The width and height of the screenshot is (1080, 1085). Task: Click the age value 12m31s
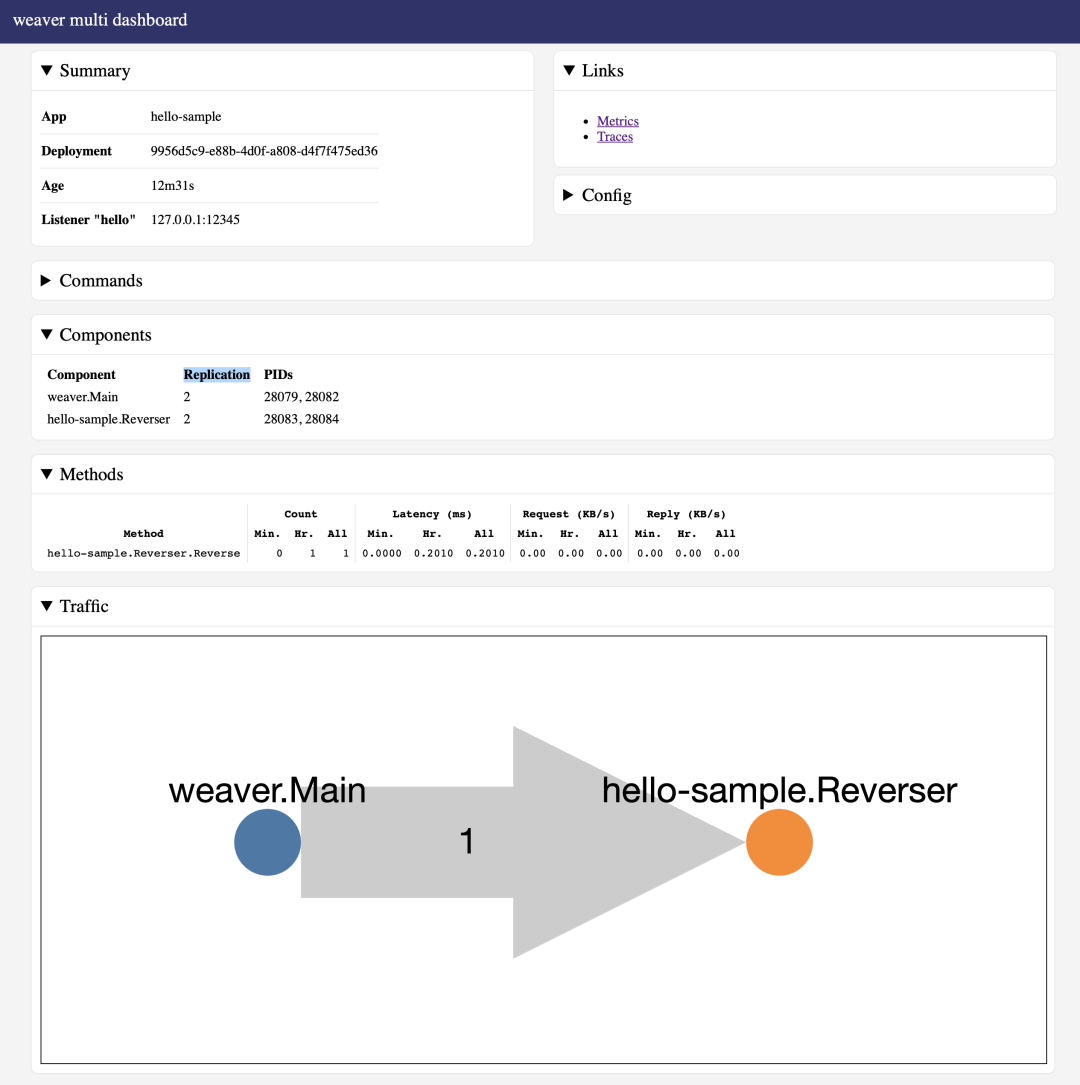click(x=172, y=185)
